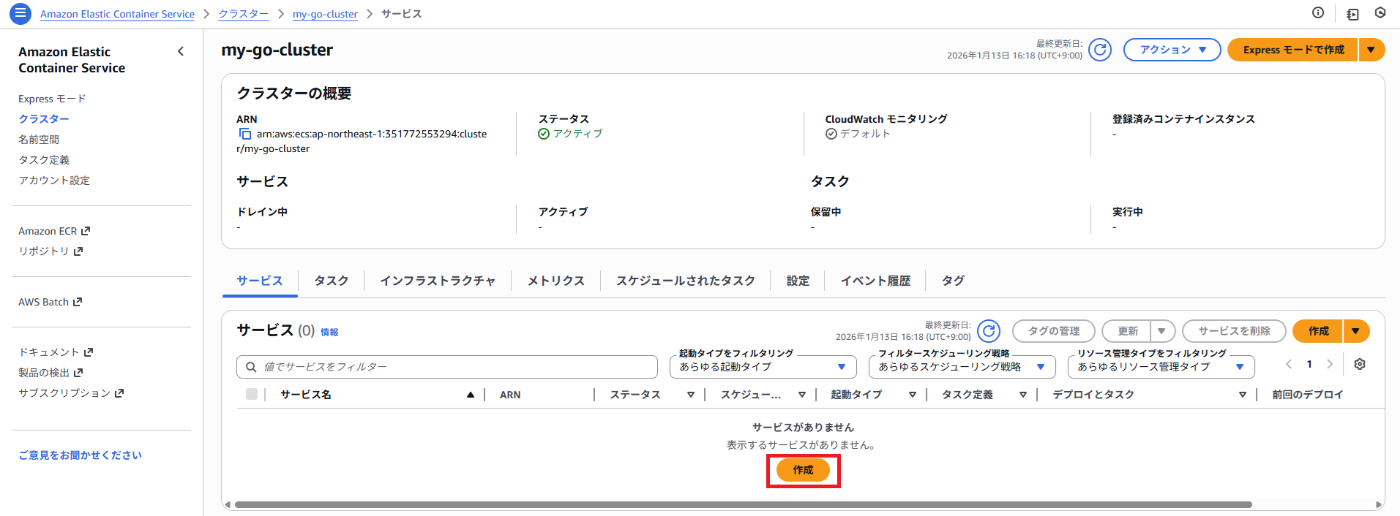Refresh the services list icon
The width and height of the screenshot is (1400, 516).
point(988,331)
